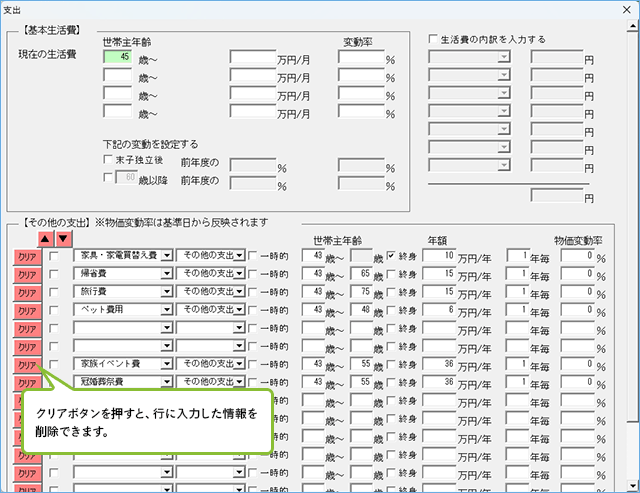Click the vertical scrollbar thumb
The height and width of the screenshot is (493, 640).
click(632, 227)
